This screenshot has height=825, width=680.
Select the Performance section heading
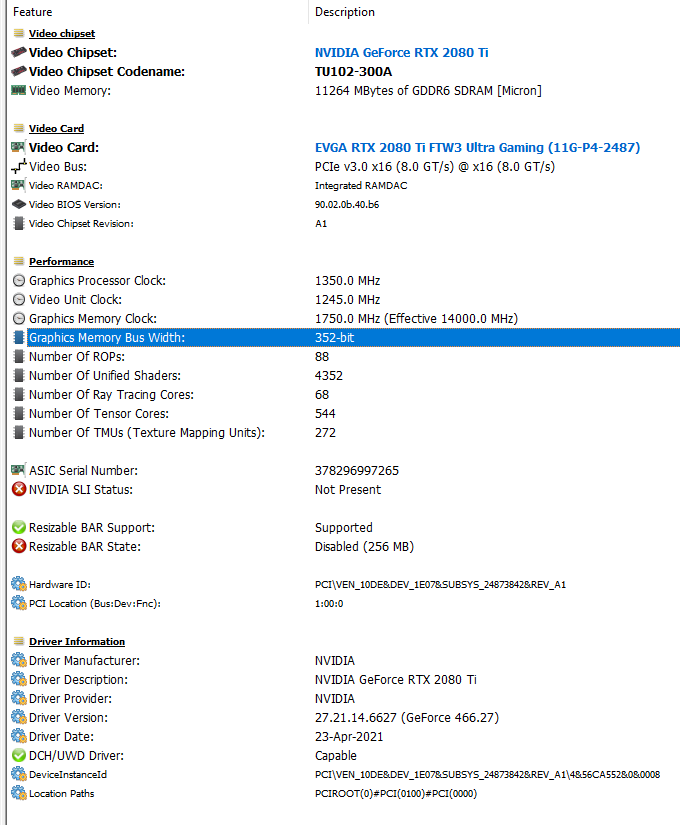[62, 261]
